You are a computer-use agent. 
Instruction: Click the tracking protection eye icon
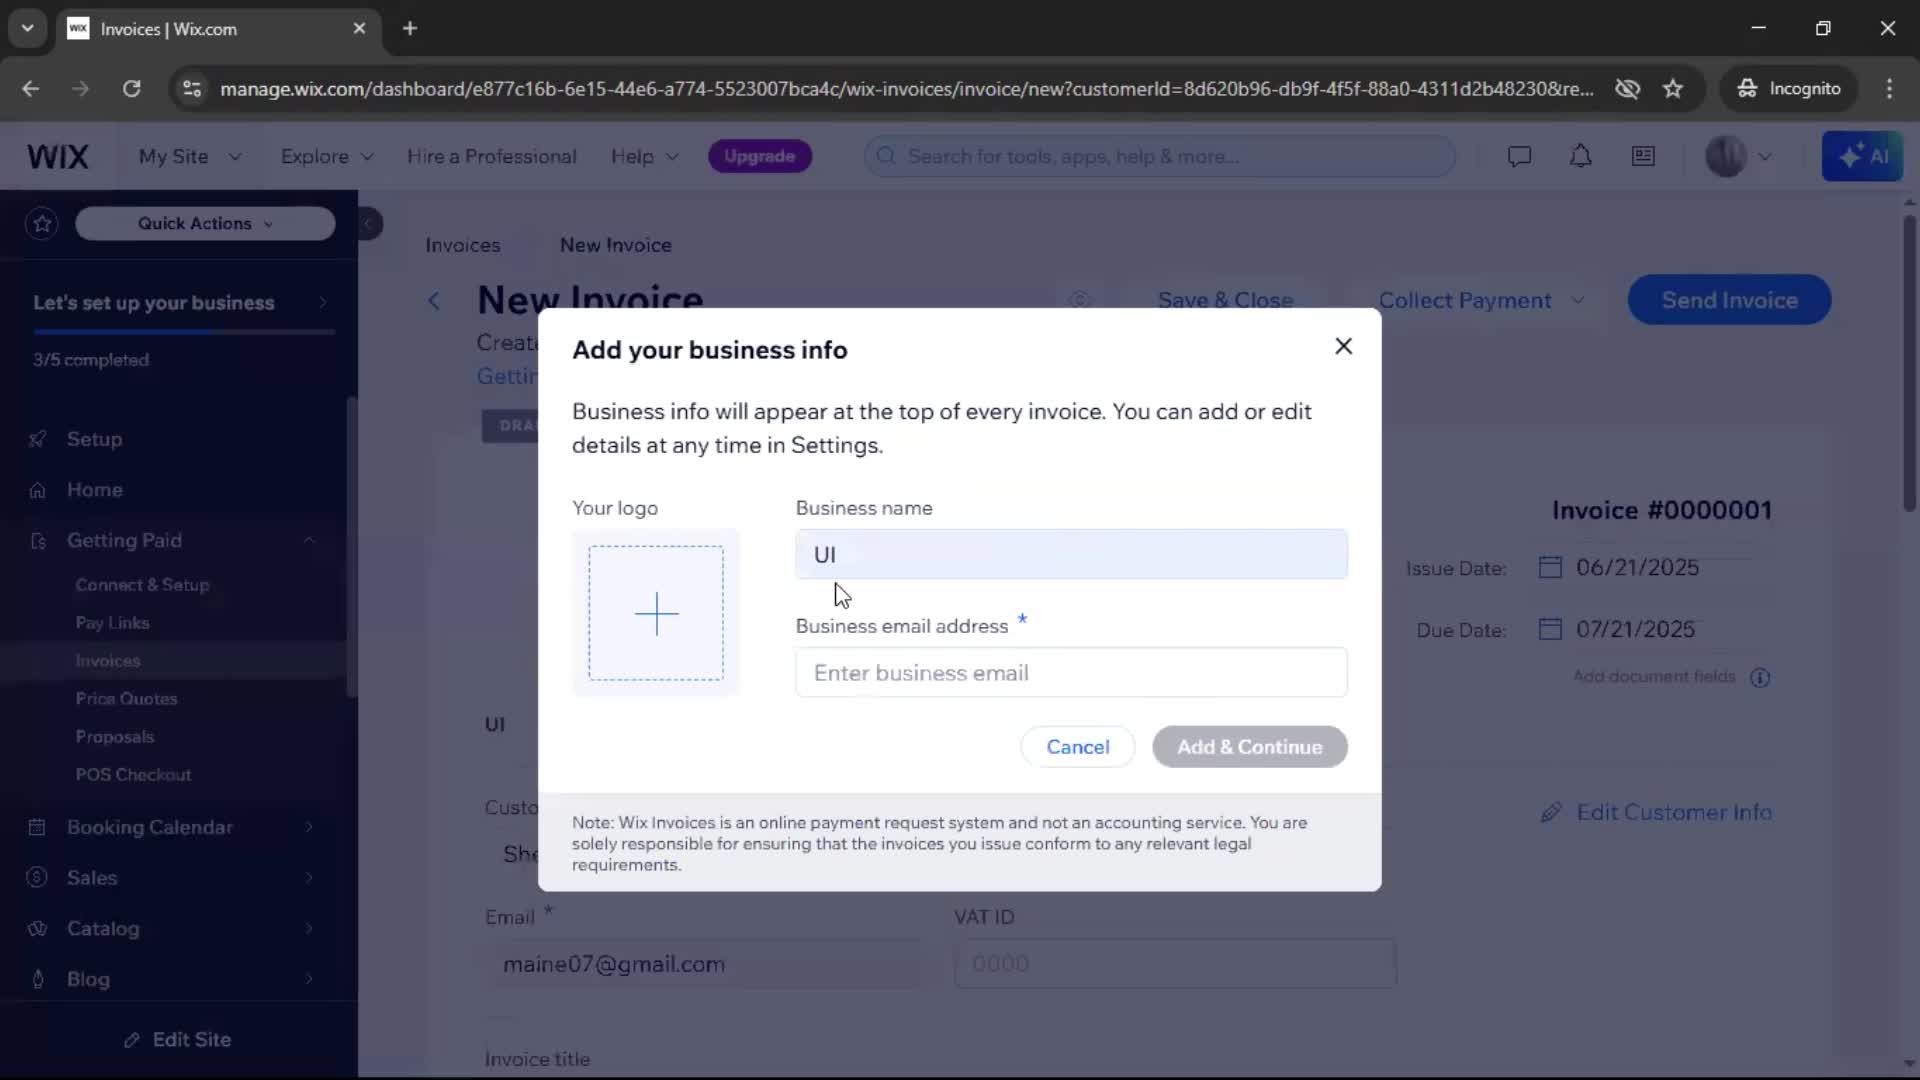[x=1627, y=89]
